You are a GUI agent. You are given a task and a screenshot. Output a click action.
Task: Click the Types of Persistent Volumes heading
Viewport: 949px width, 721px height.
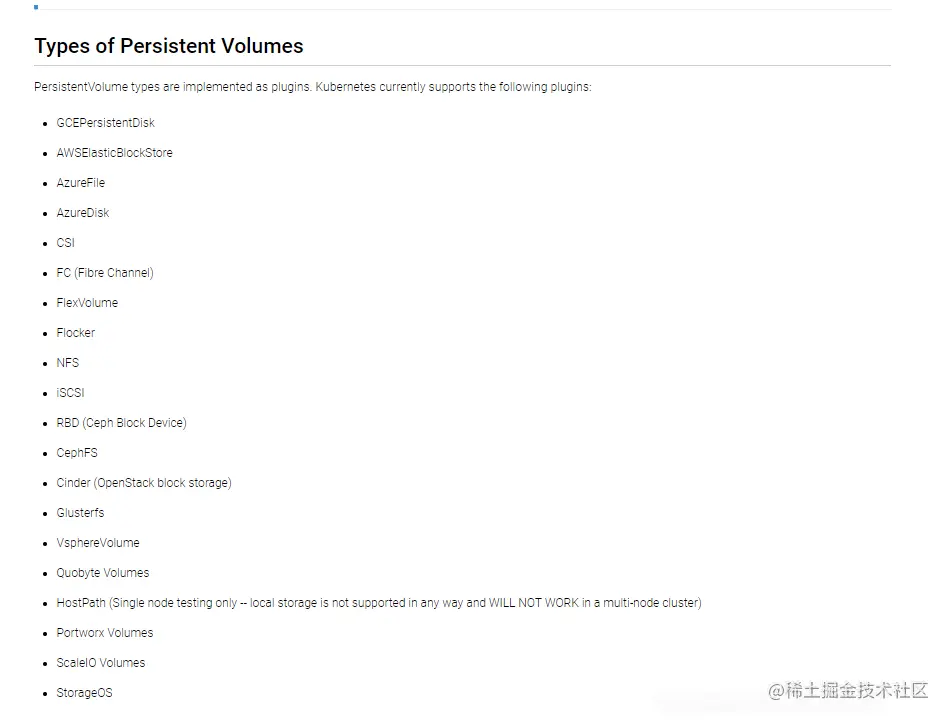(x=169, y=46)
